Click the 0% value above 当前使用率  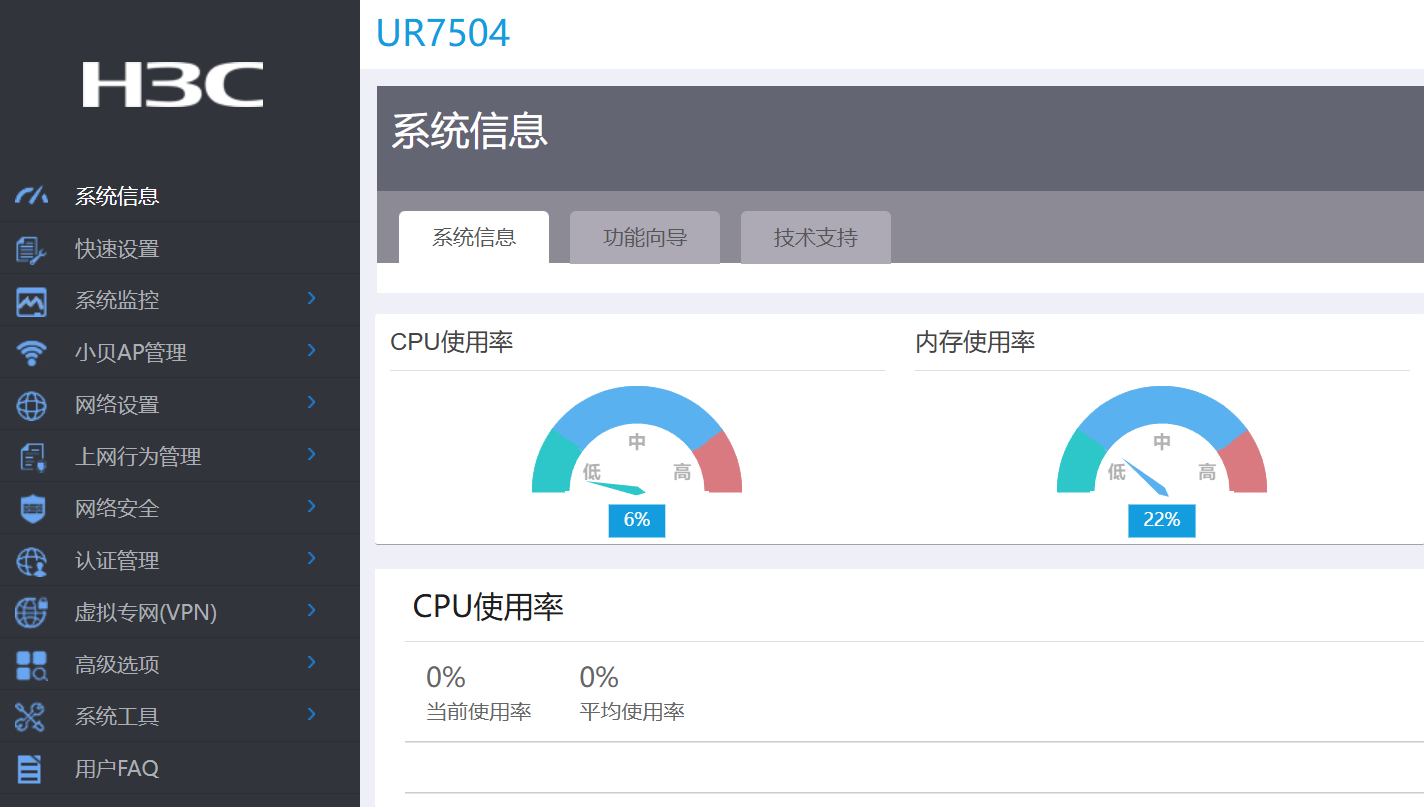pyautogui.click(x=446, y=678)
